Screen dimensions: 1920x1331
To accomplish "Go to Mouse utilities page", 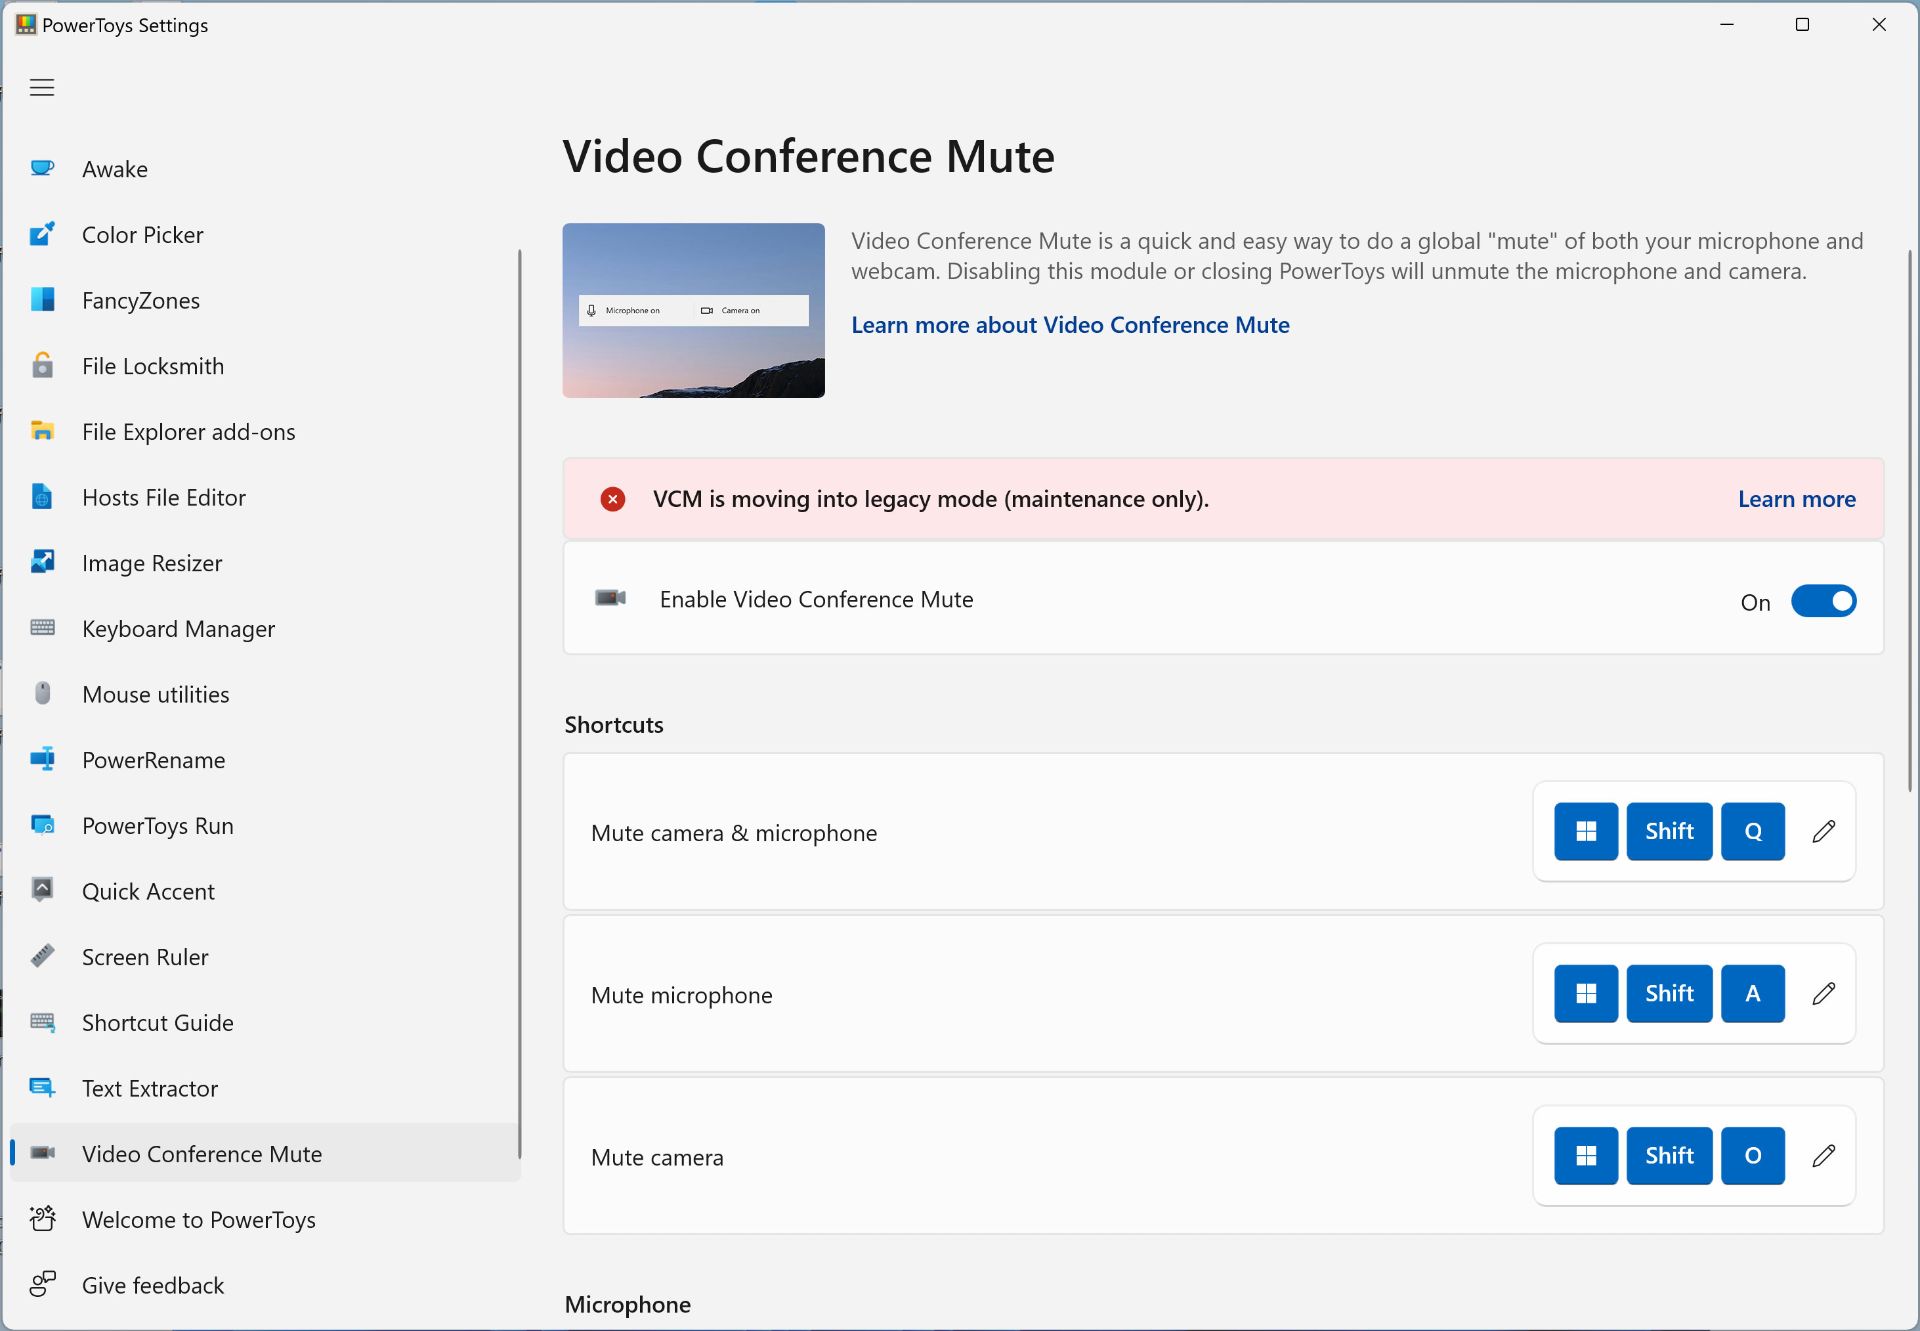I will [x=155, y=694].
